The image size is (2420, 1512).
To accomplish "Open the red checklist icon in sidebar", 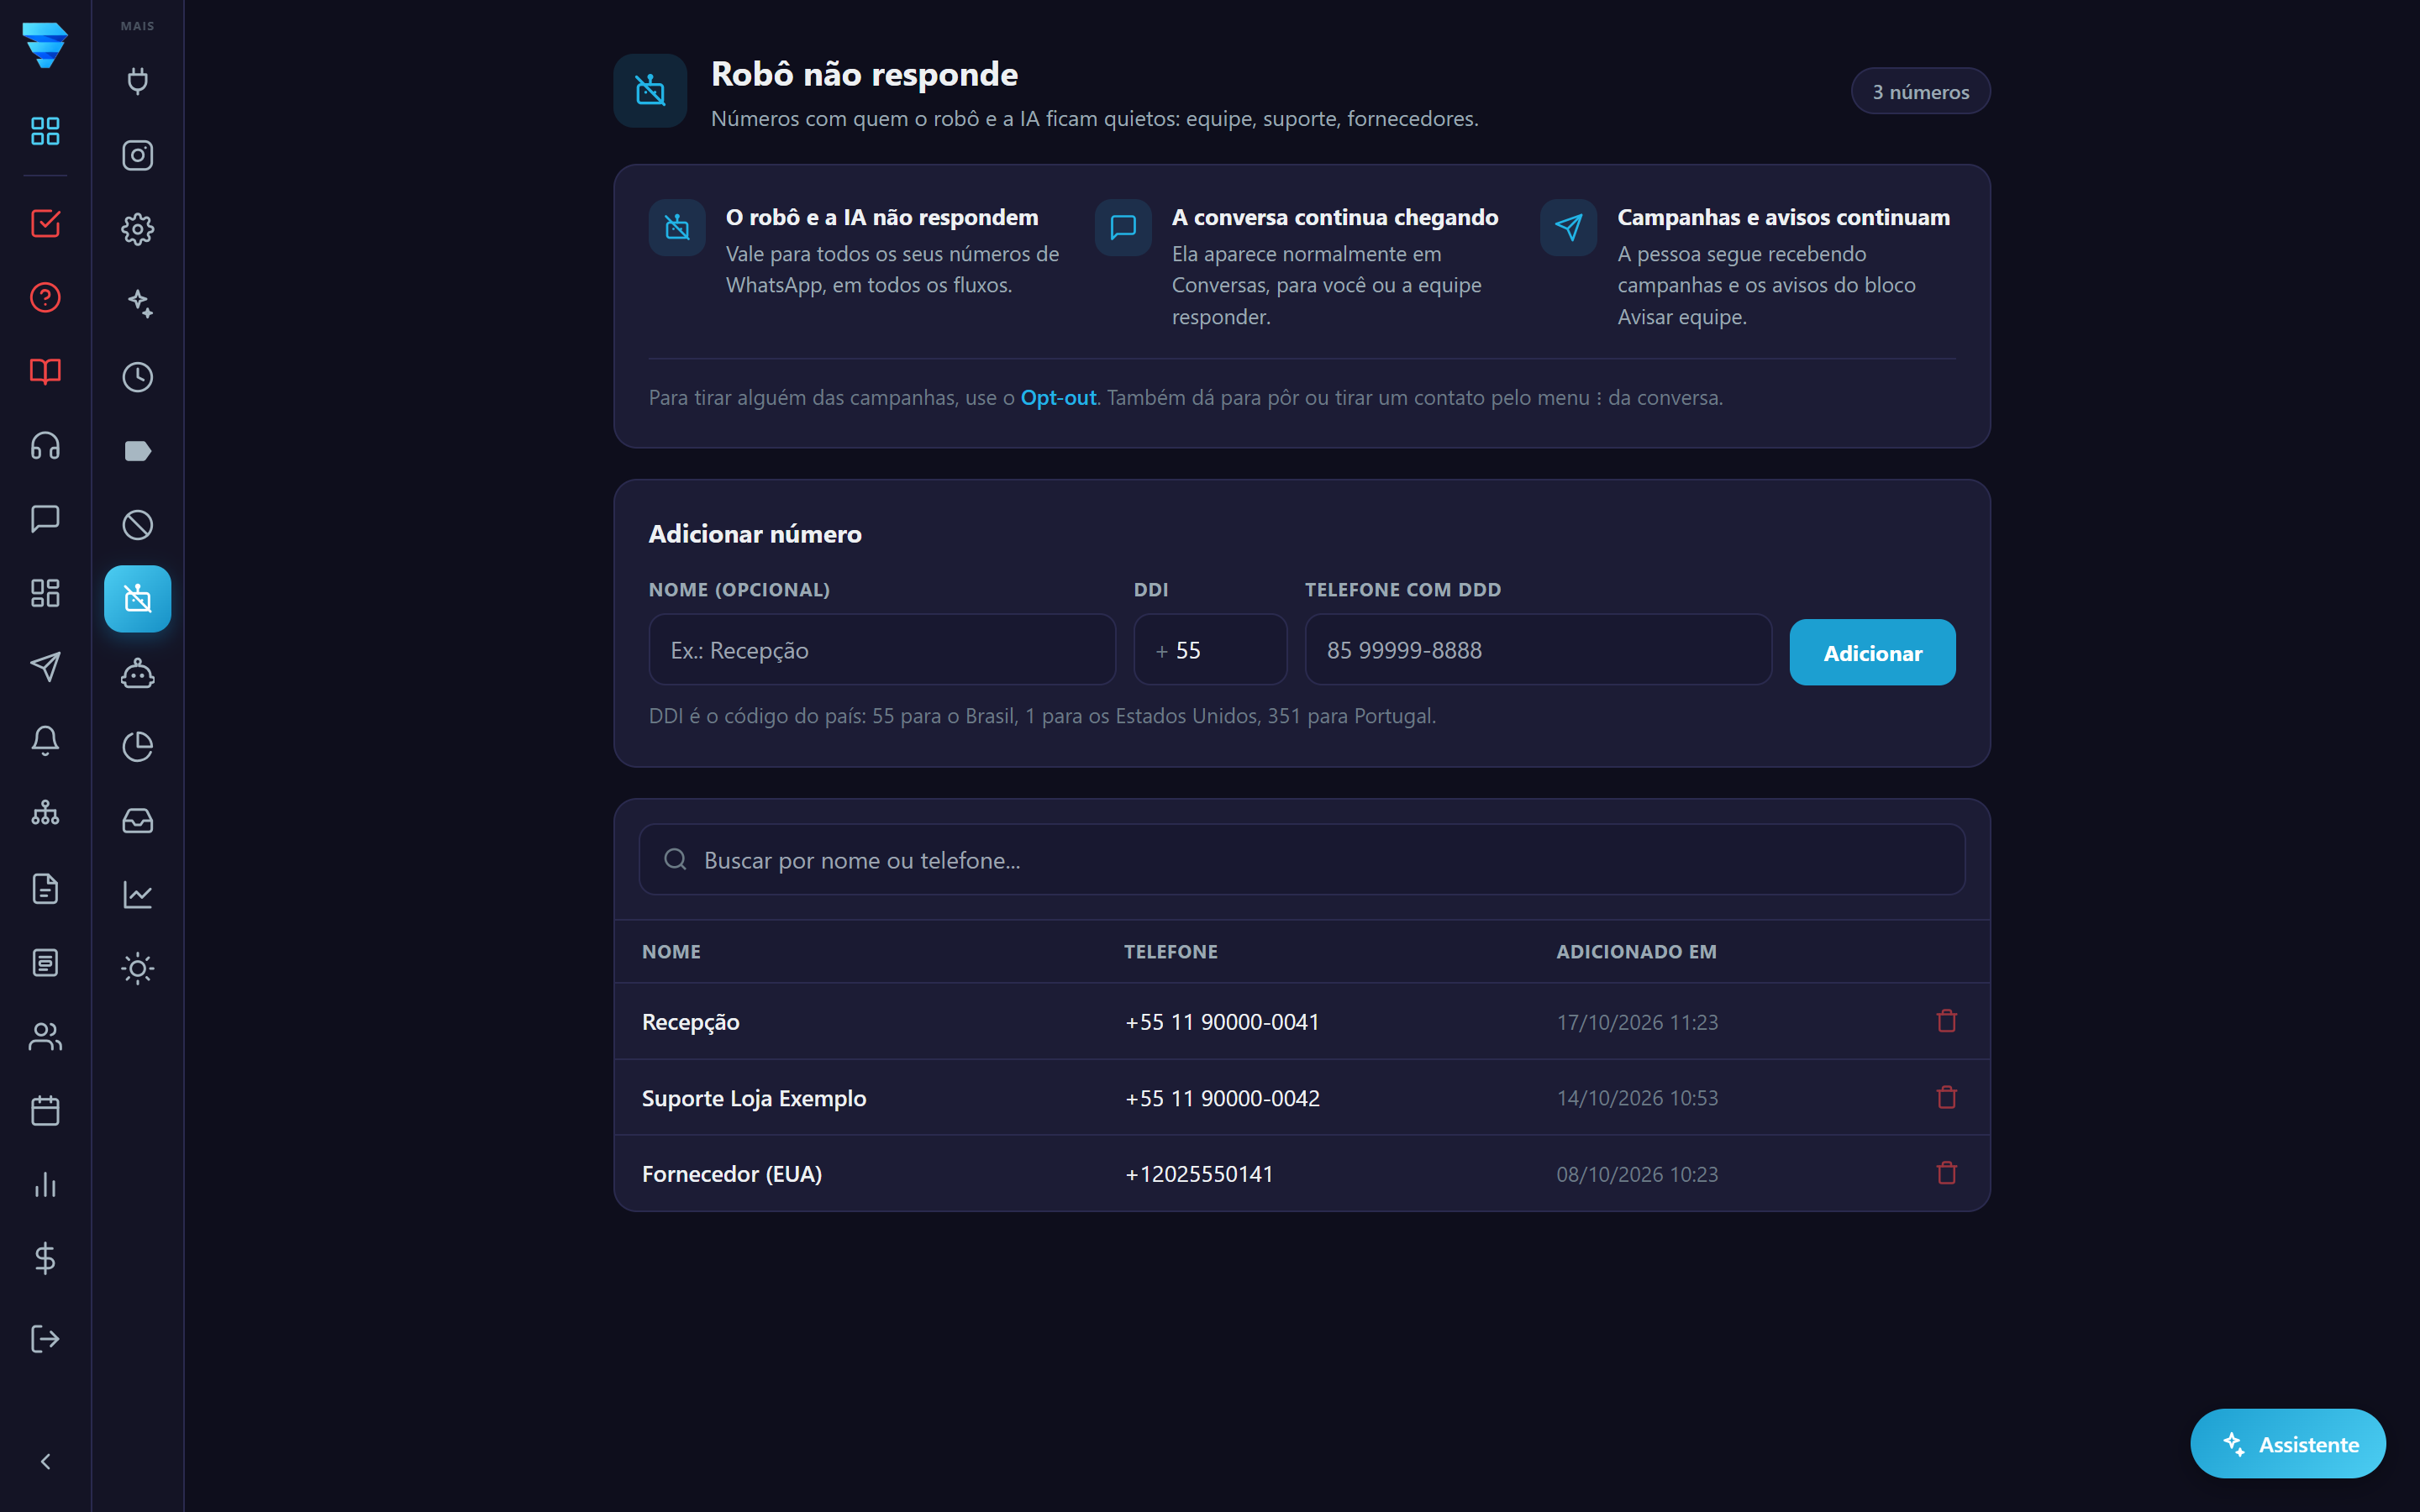I will pos(45,223).
